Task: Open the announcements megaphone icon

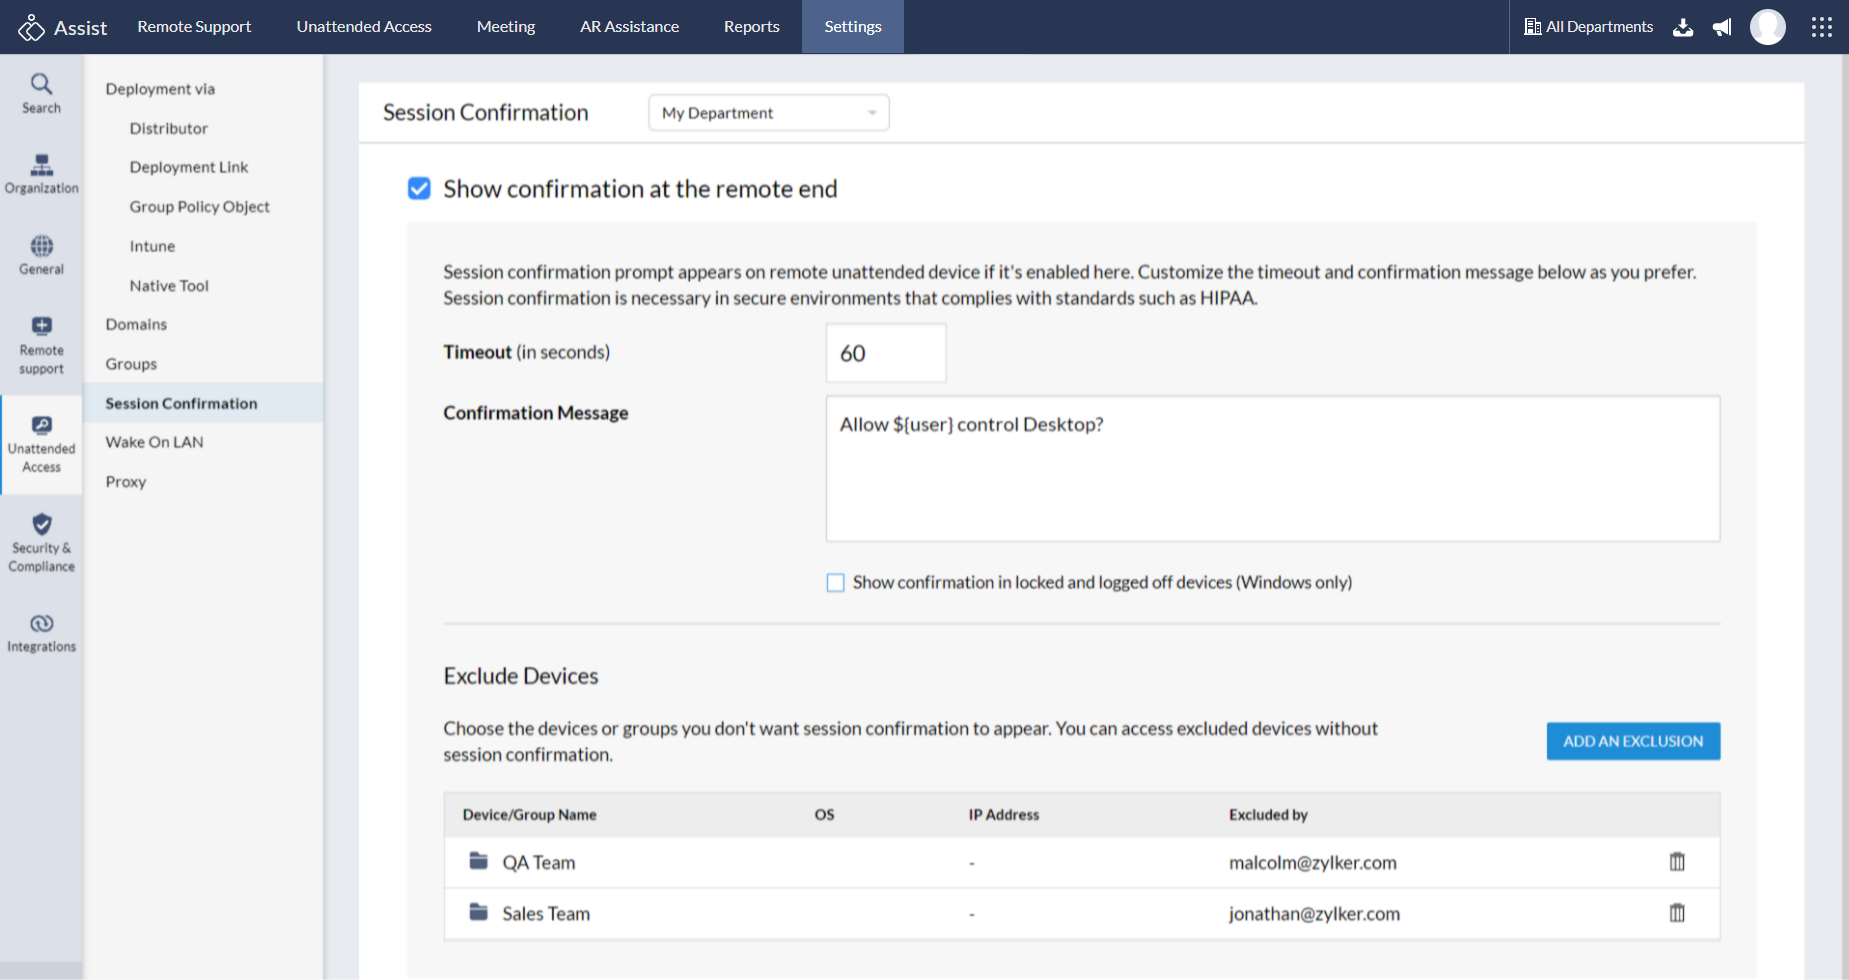Action: click(1722, 27)
